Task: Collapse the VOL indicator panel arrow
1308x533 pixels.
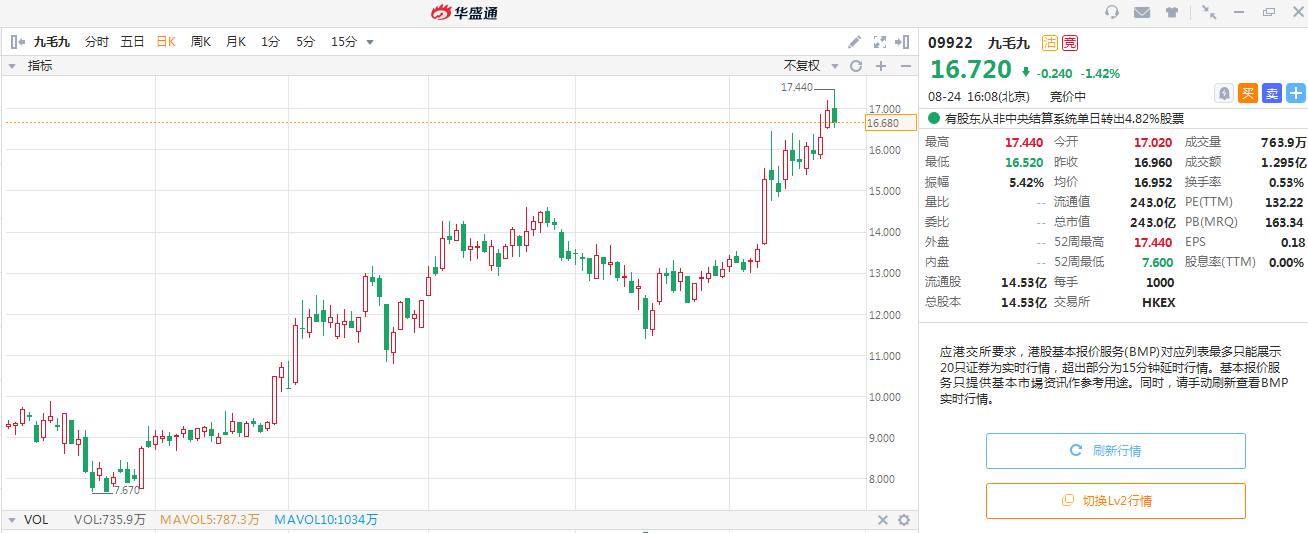Action: [x=11, y=520]
